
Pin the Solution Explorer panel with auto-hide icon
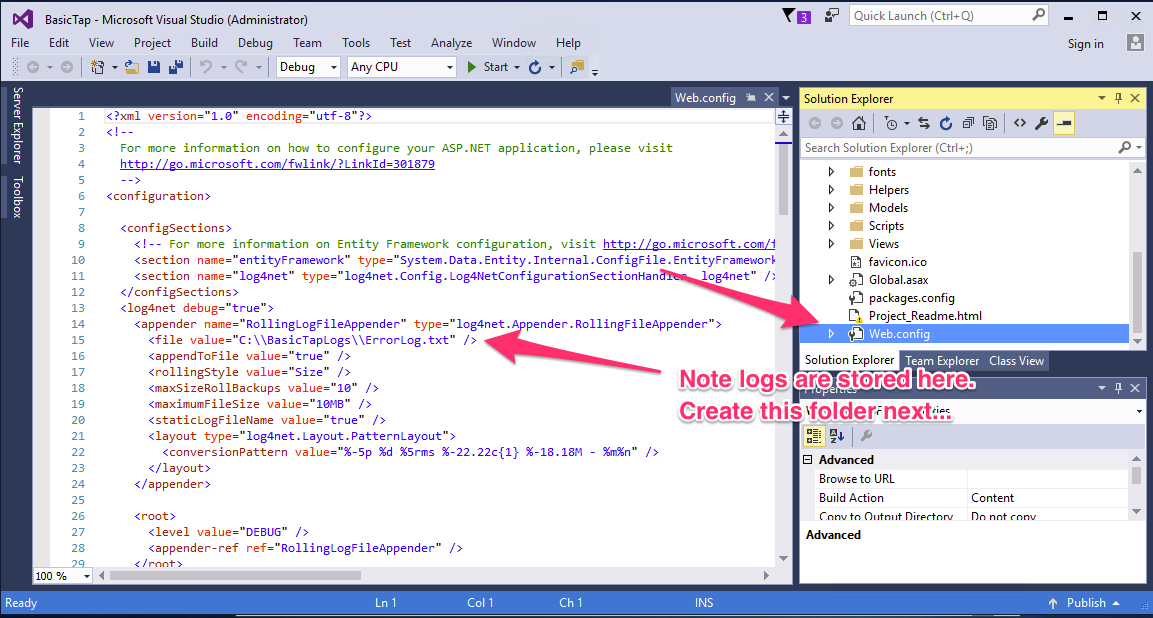pyautogui.click(x=1118, y=99)
